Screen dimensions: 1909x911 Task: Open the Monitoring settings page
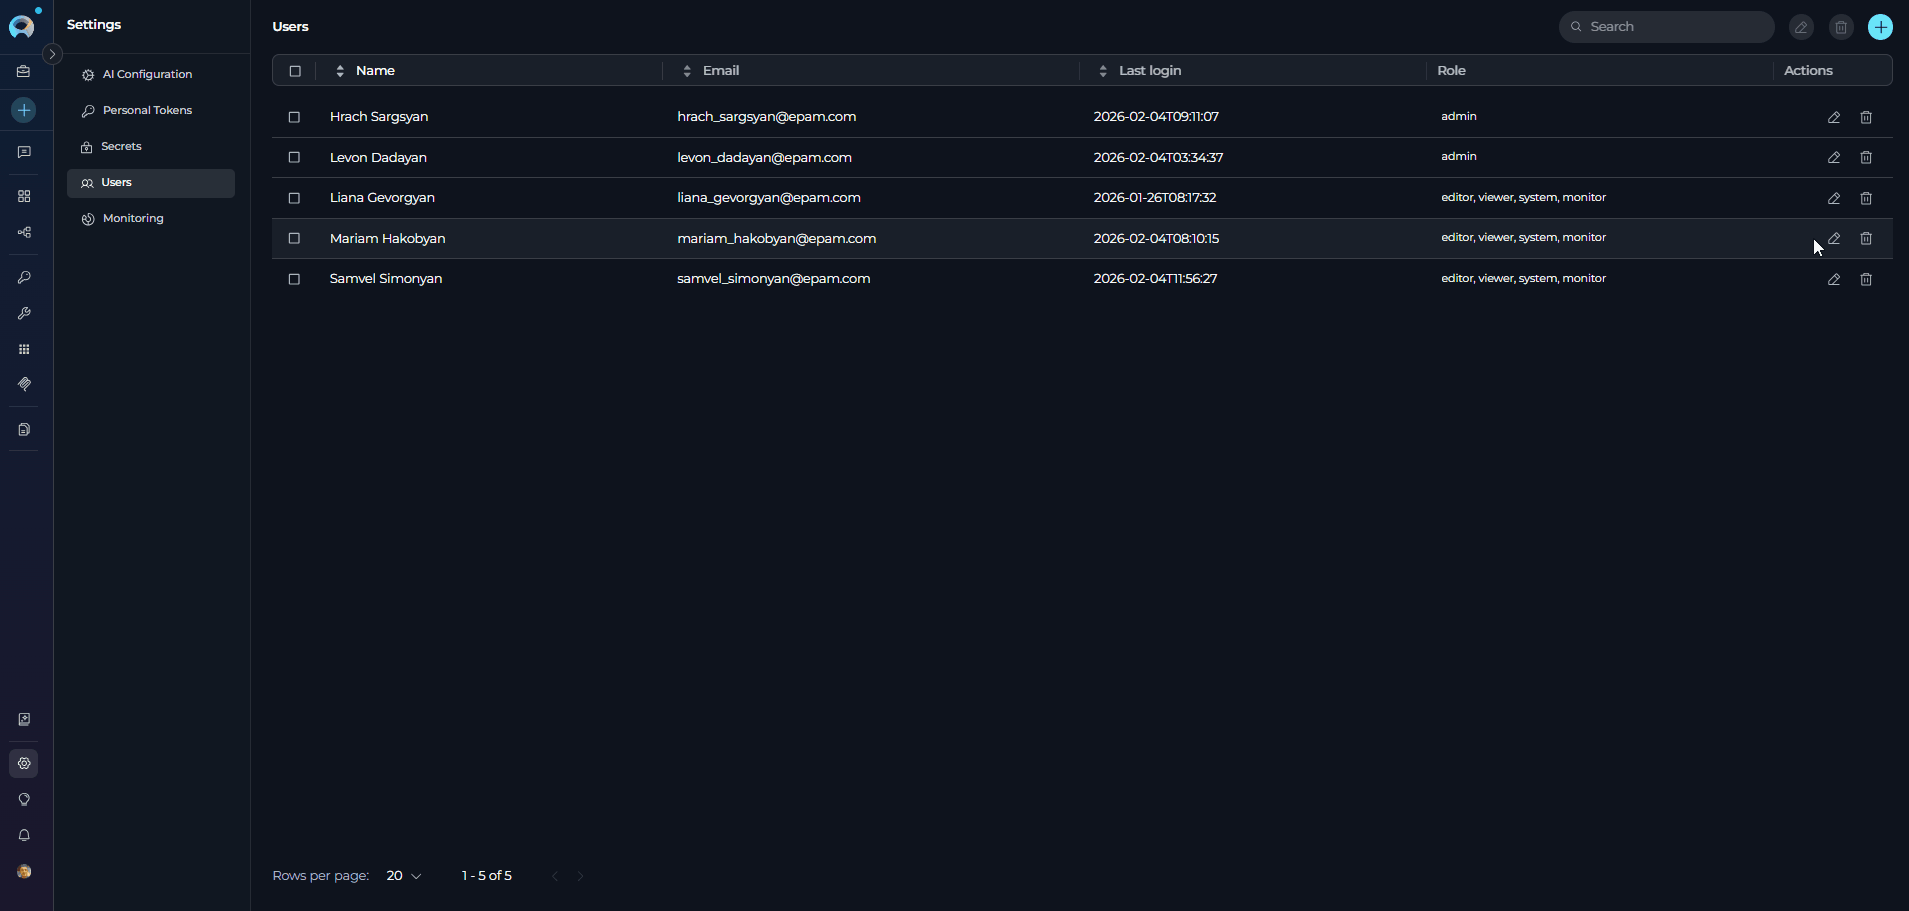(133, 219)
